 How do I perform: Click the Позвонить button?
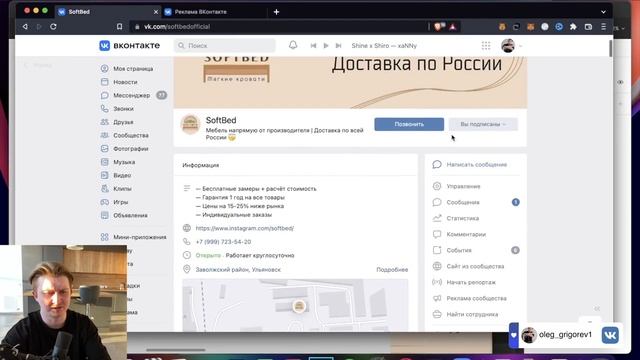click(x=409, y=124)
